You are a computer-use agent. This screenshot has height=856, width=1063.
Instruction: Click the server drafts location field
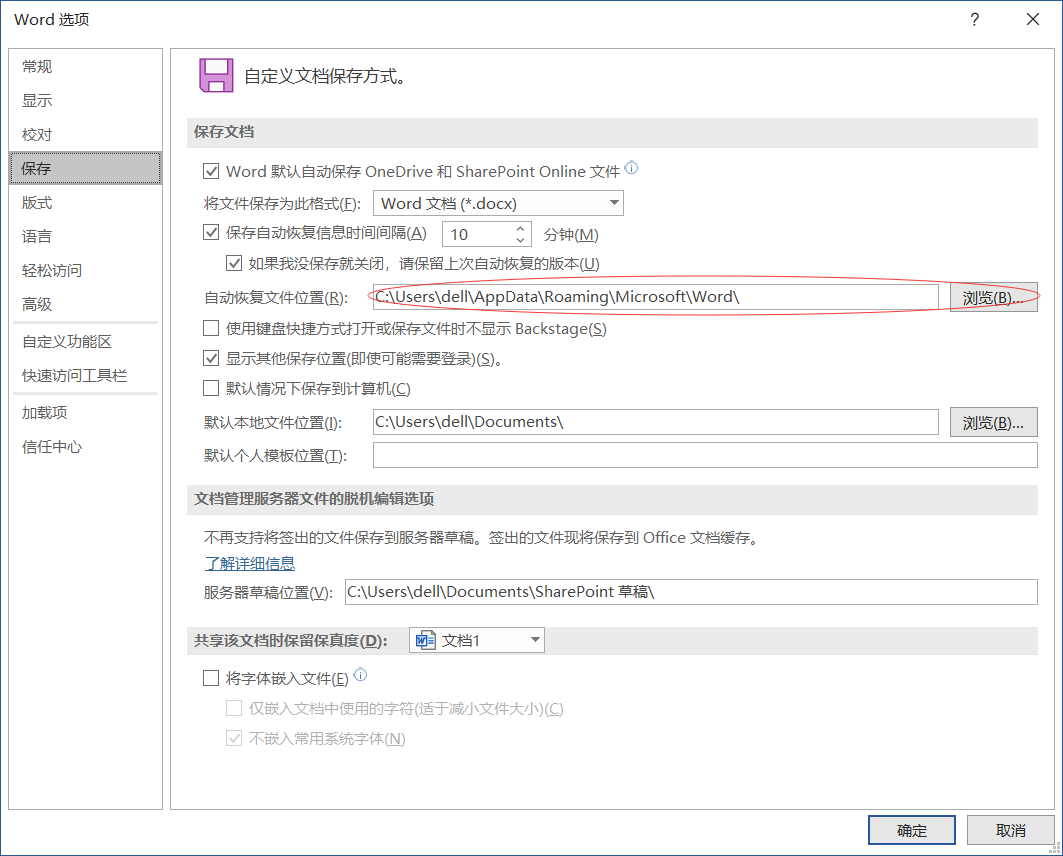[691, 592]
